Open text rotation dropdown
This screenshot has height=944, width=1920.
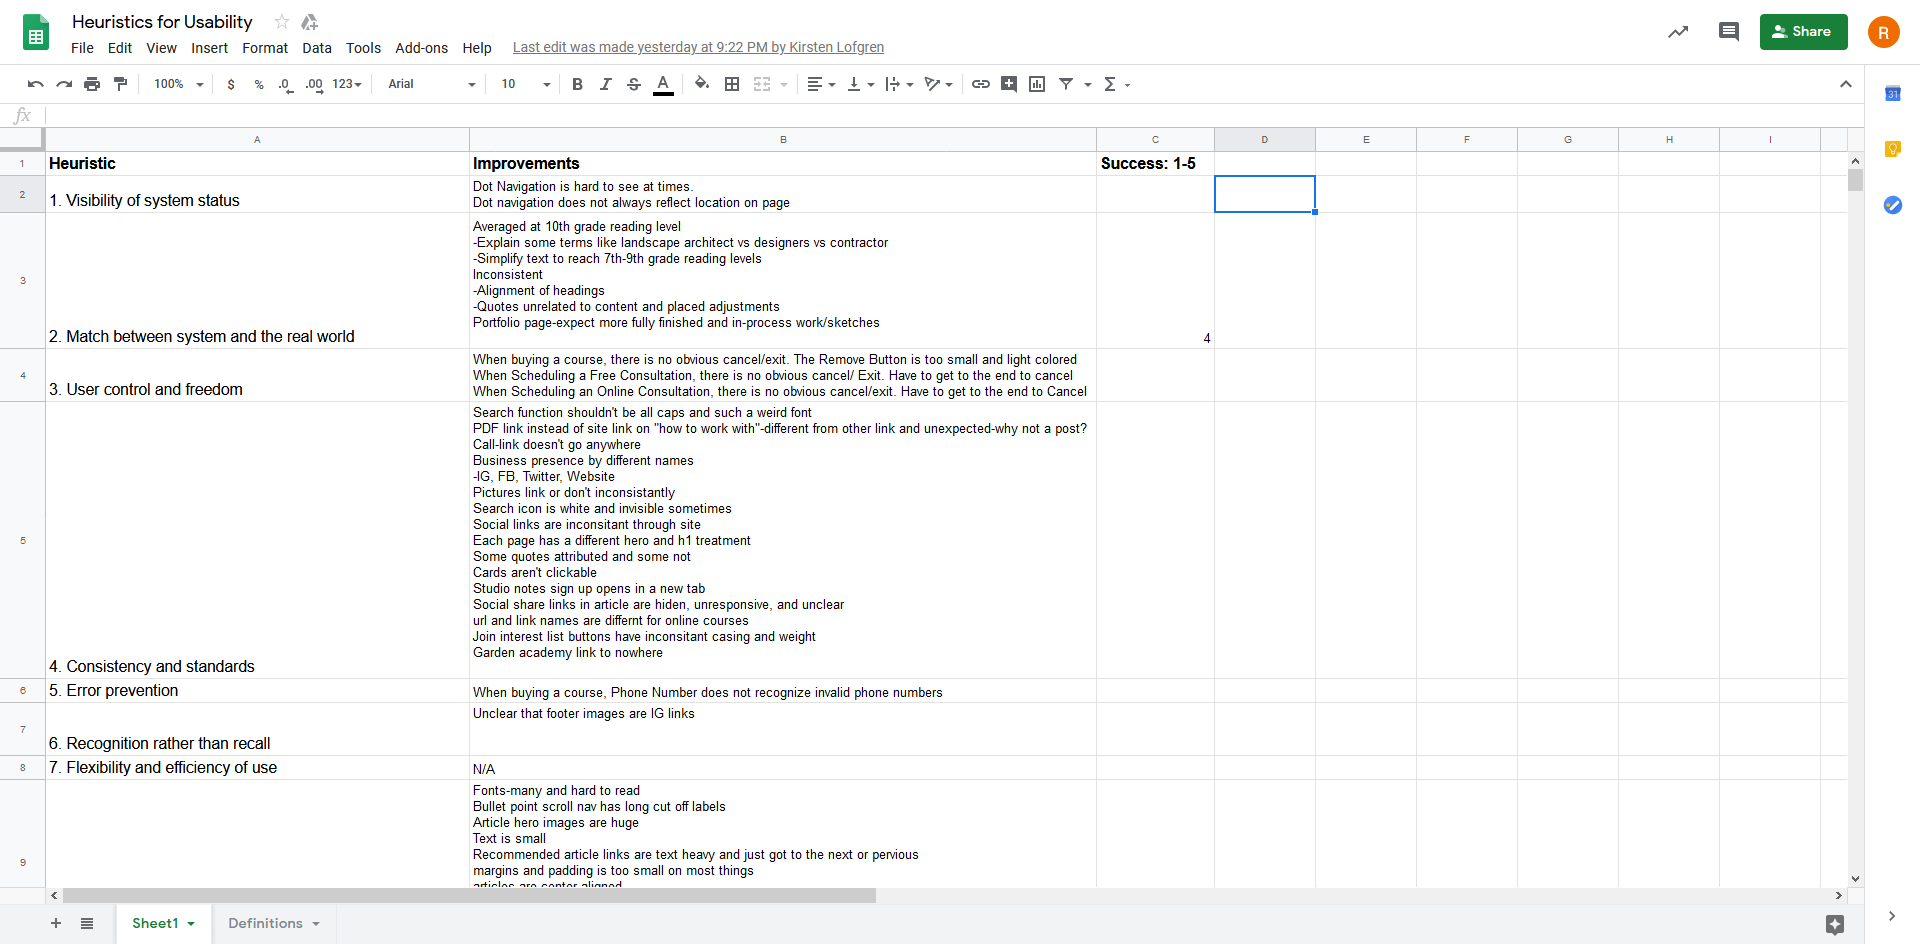938,84
